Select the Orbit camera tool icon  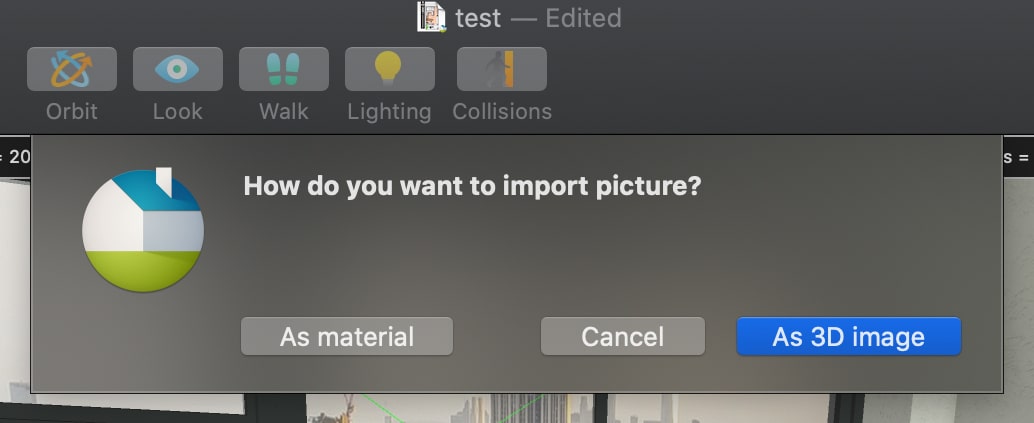coord(72,69)
